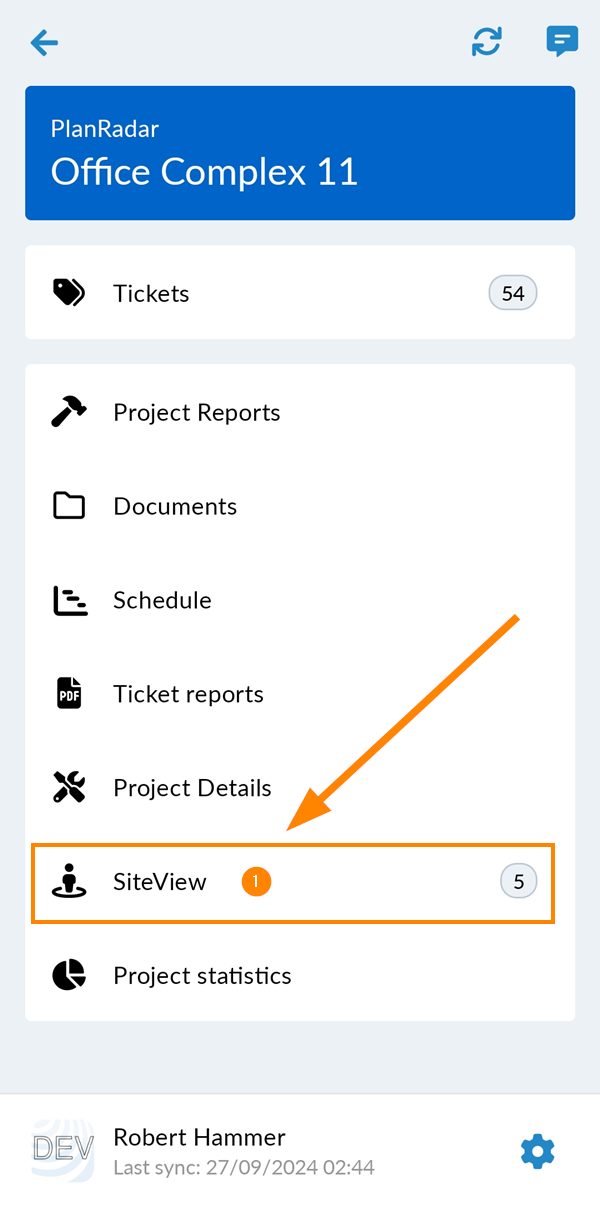This screenshot has width=600, height=1215.
Task: Tap the back arrow icon
Action: point(44,42)
